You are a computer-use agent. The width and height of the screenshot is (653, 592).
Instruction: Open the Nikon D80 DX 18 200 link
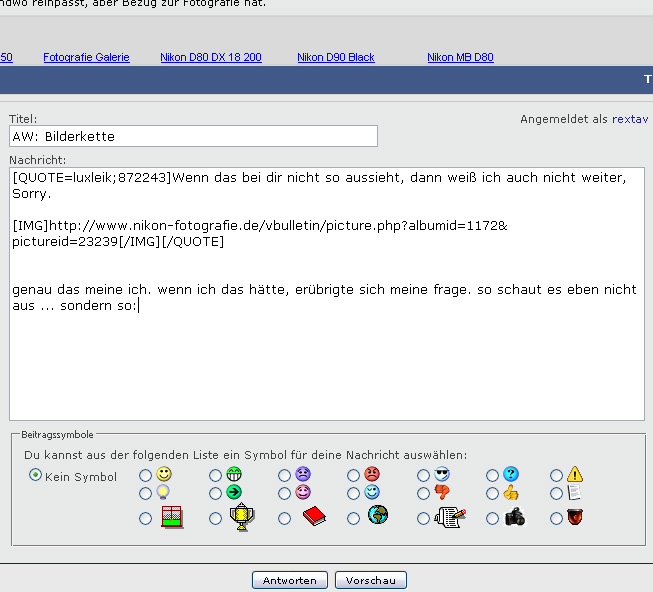tap(211, 57)
